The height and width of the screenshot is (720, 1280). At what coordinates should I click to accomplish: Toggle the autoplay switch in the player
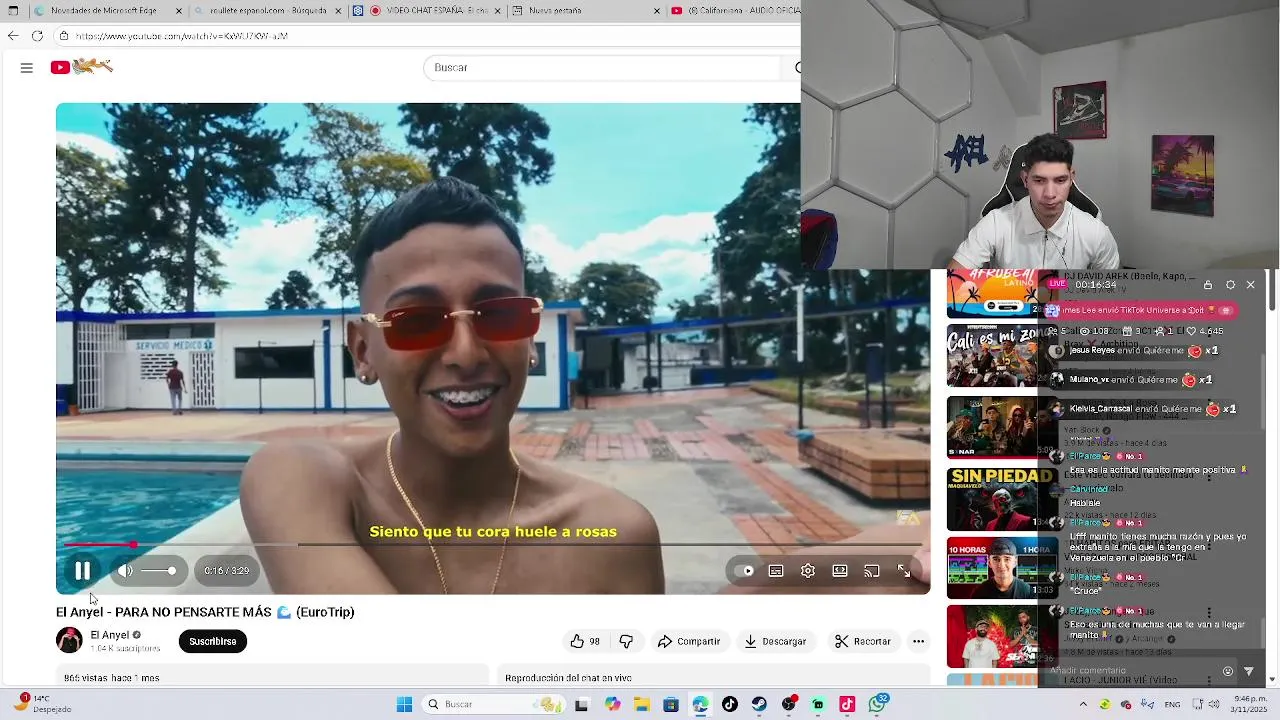click(x=744, y=571)
